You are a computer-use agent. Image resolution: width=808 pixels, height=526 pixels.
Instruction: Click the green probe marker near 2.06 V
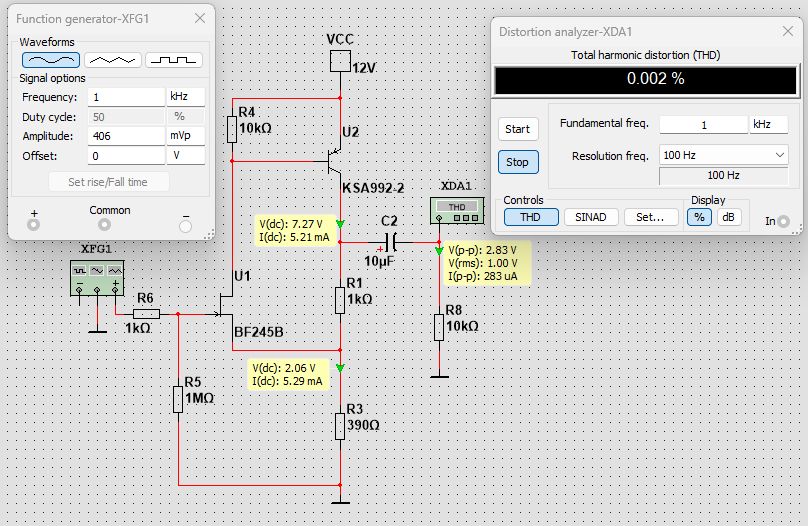click(340, 368)
